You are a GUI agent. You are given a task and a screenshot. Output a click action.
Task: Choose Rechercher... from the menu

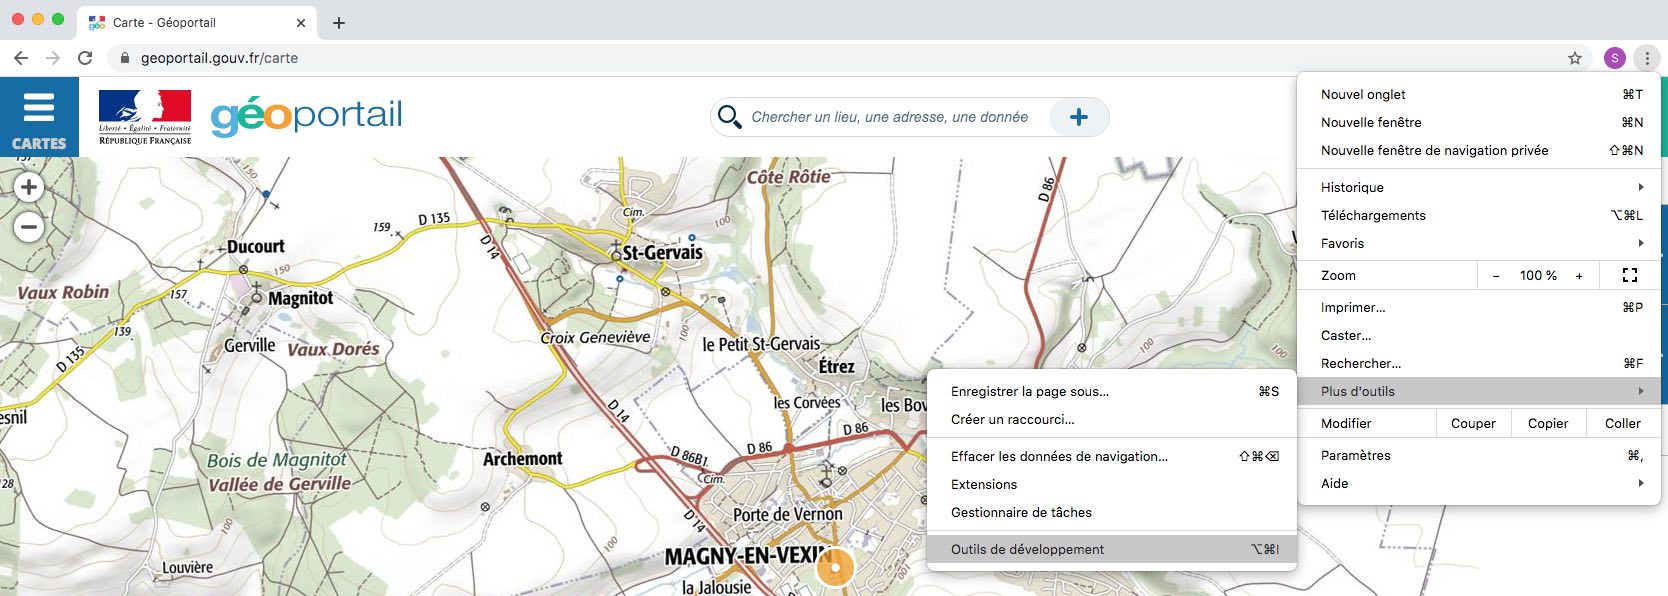pyautogui.click(x=1479, y=363)
